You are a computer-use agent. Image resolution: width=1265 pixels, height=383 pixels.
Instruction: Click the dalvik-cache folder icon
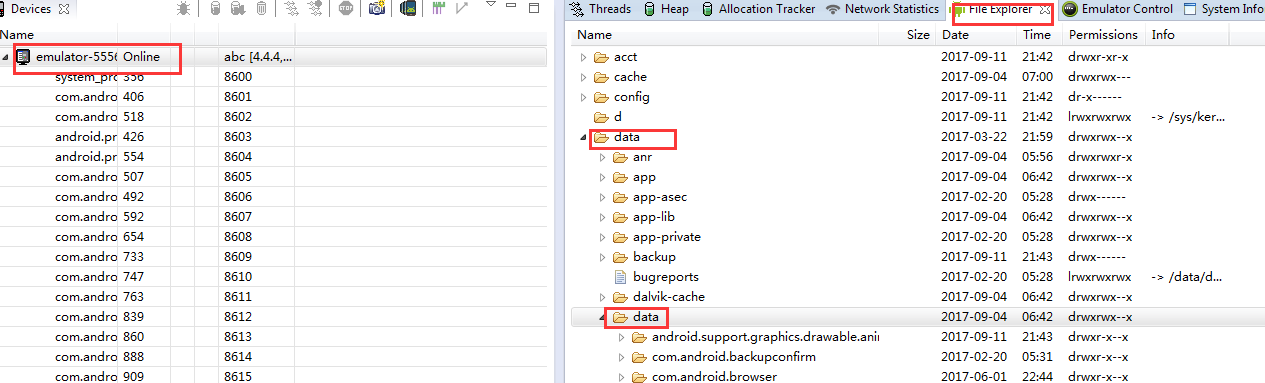[620, 297]
